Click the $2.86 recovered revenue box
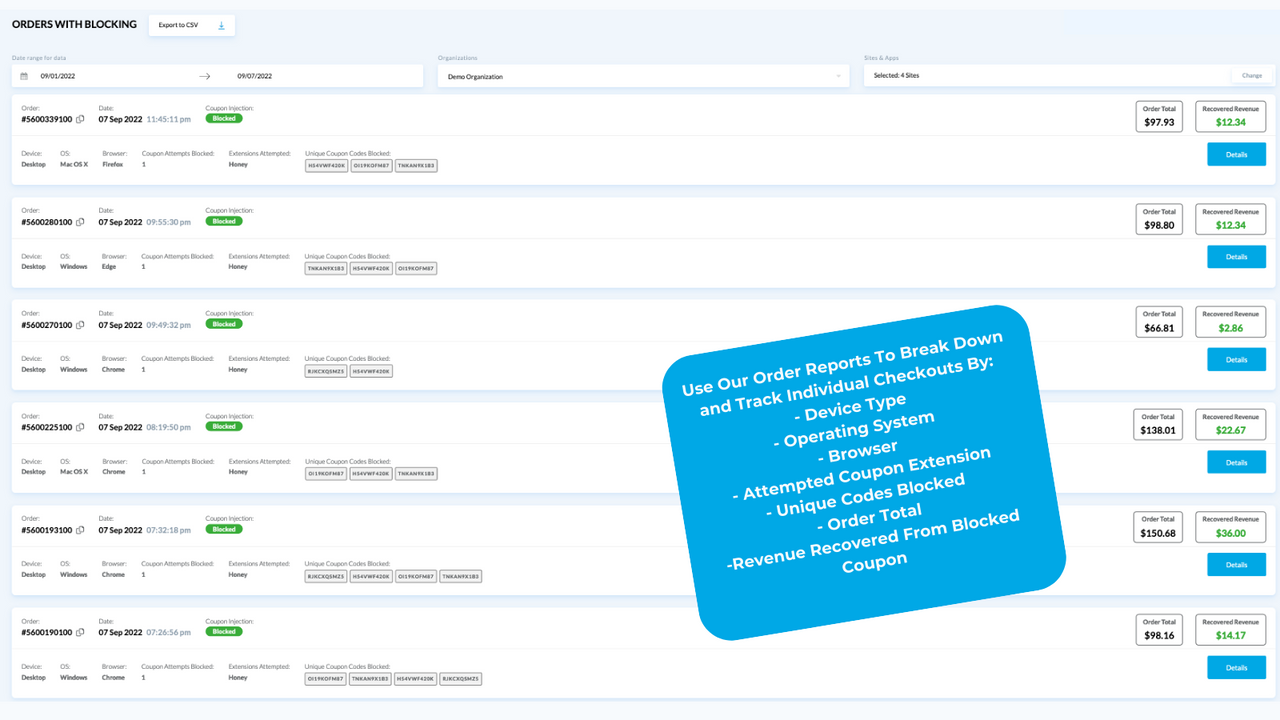The image size is (1280, 720). pyautogui.click(x=1231, y=322)
